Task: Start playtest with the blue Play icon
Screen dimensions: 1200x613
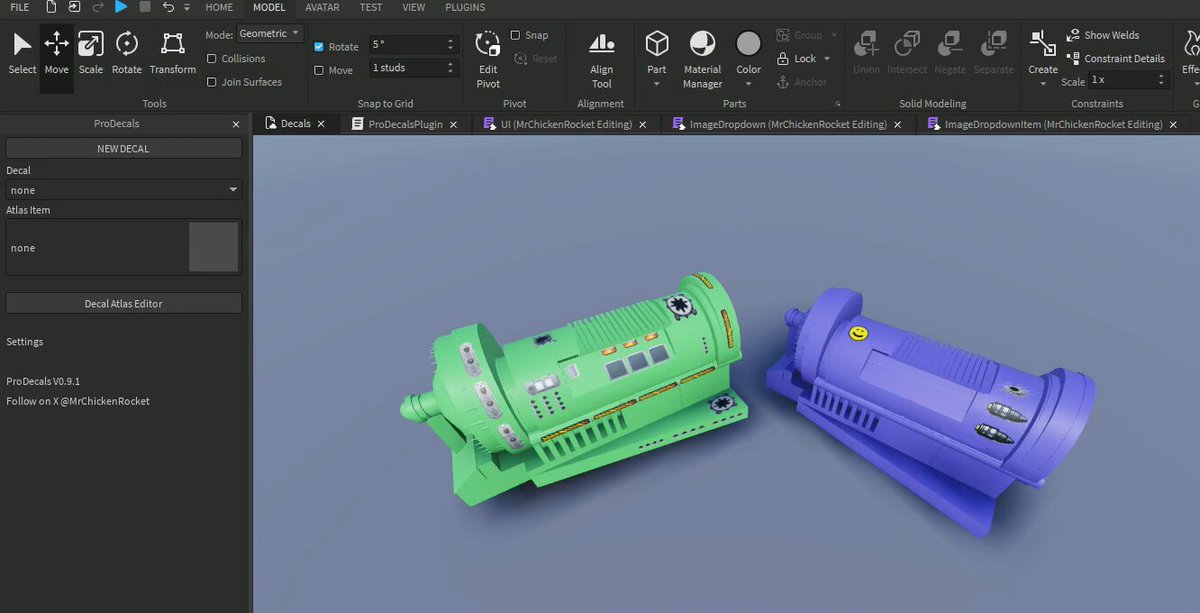Action: [121, 7]
